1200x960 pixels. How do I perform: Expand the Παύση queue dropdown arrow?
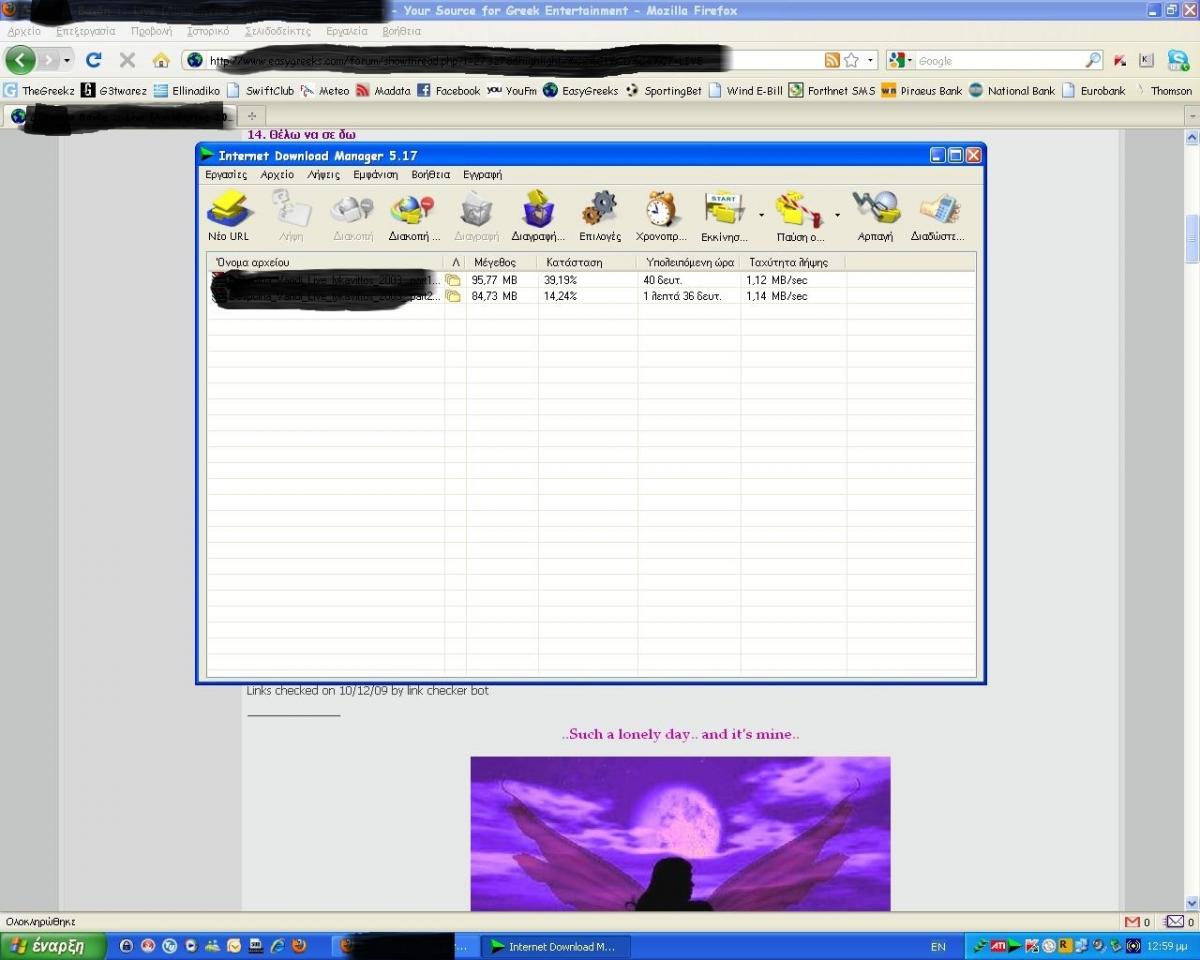click(x=837, y=215)
